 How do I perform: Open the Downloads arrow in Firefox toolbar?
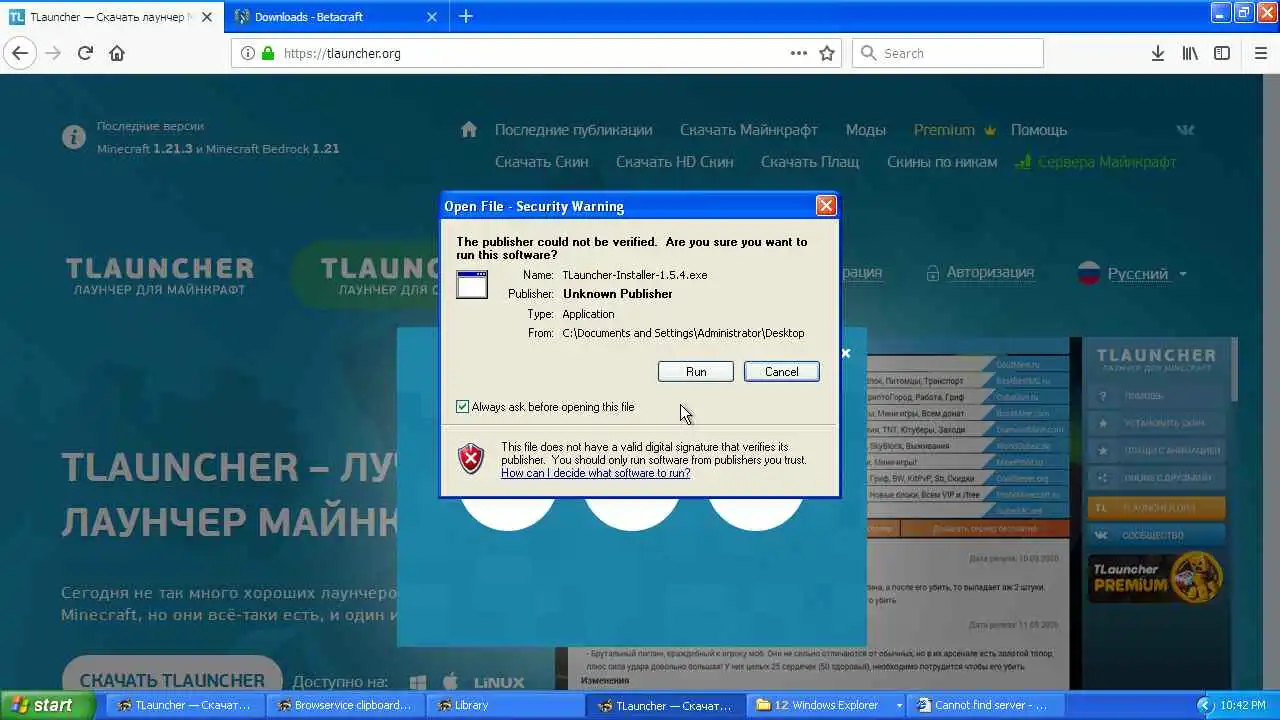[1158, 53]
